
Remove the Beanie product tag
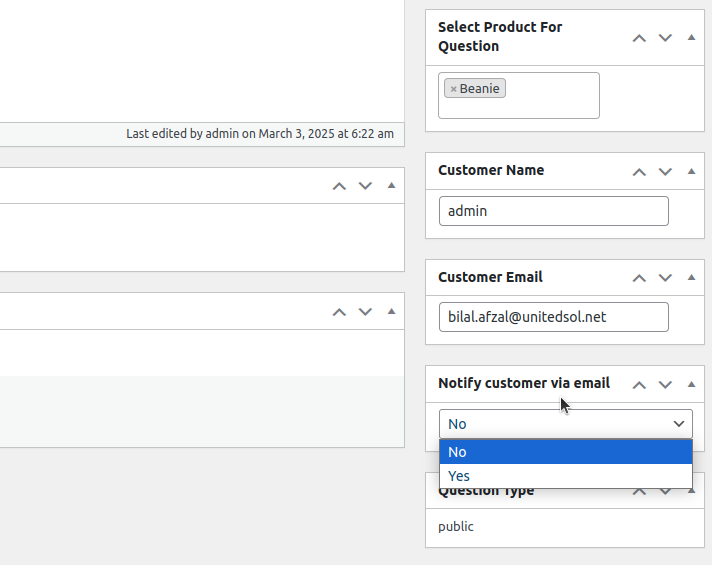pos(453,89)
